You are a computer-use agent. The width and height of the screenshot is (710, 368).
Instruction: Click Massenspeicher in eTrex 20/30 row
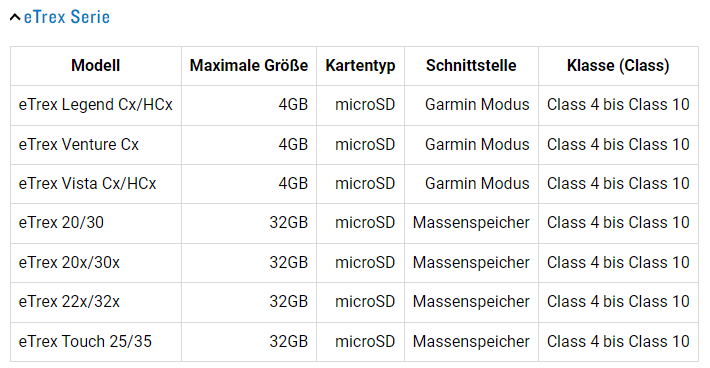tap(471, 223)
